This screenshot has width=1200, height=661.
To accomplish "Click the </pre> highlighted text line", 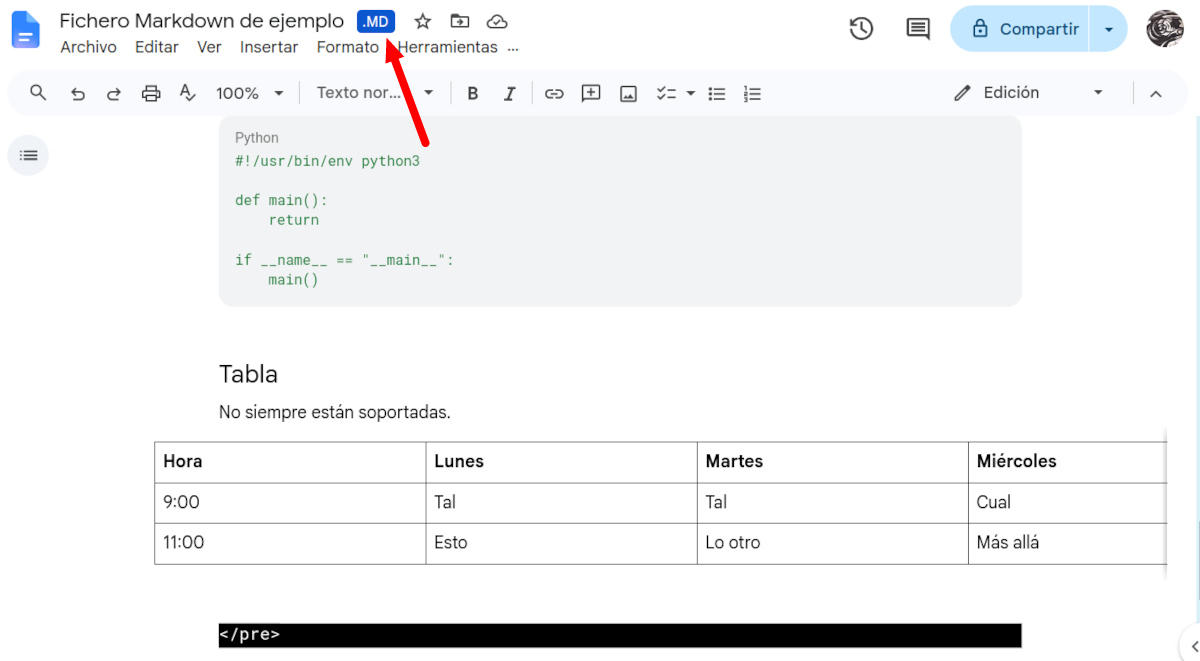I will pos(620,635).
